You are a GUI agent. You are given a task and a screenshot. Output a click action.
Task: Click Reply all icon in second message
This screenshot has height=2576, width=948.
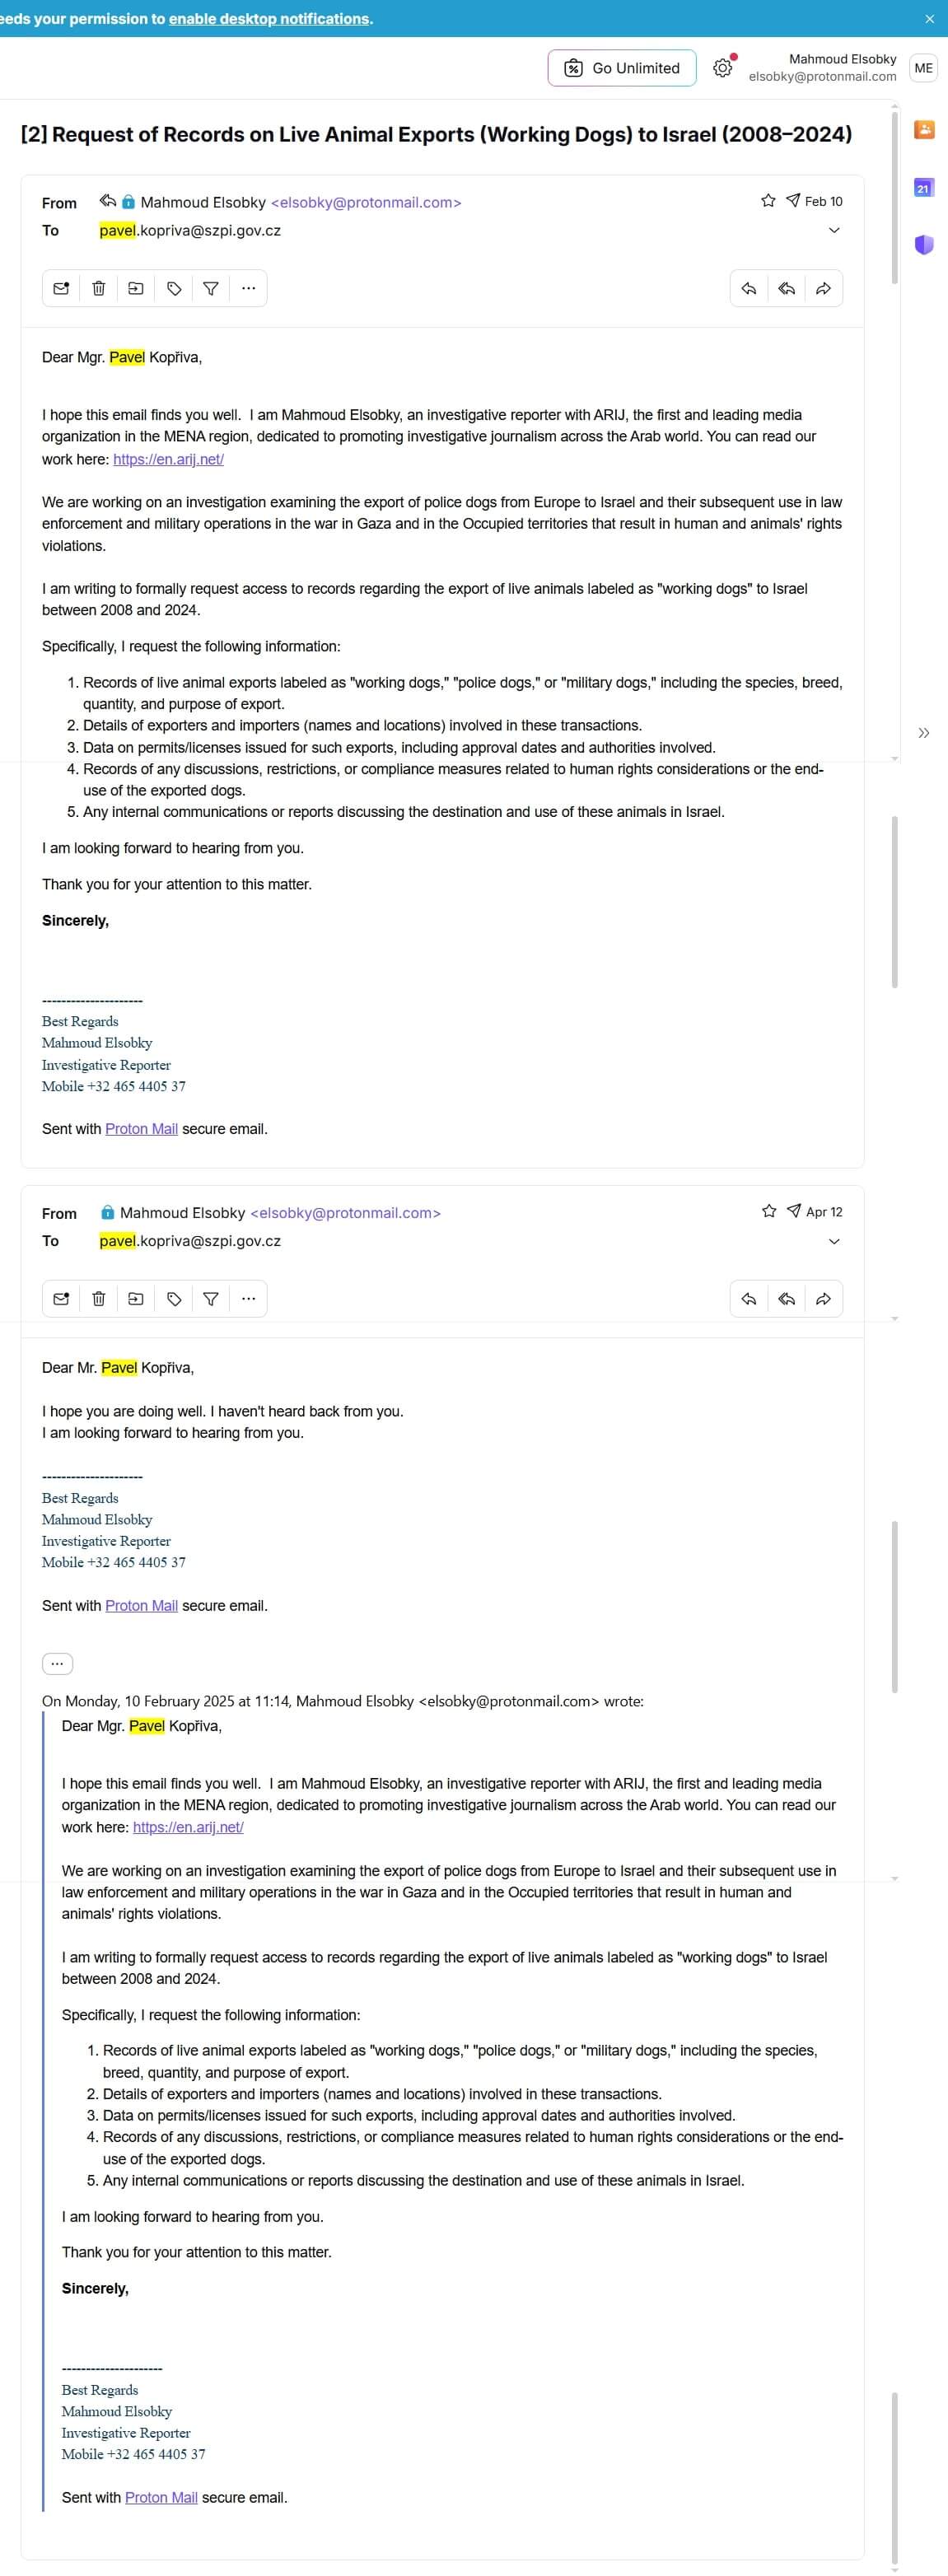(x=786, y=1298)
